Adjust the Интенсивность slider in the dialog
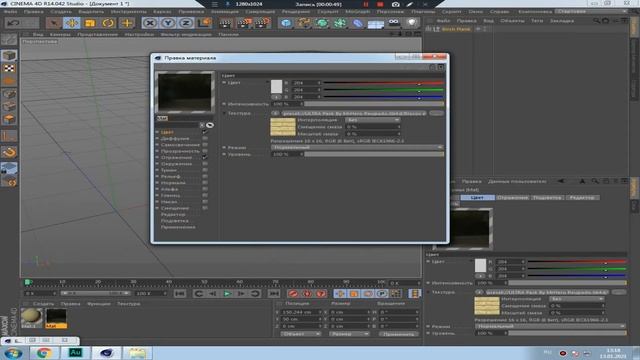Screen dimensions: 640x360 [374, 104]
